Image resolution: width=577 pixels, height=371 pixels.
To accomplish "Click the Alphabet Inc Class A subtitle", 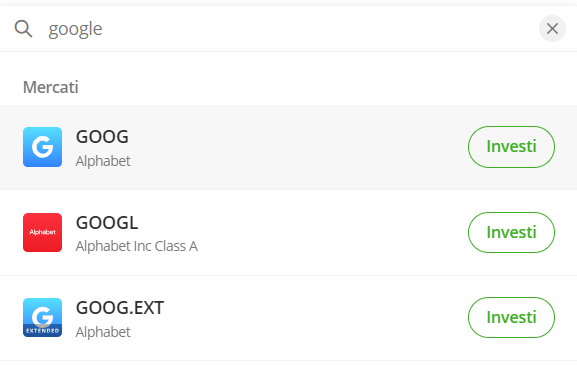I will [137, 246].
